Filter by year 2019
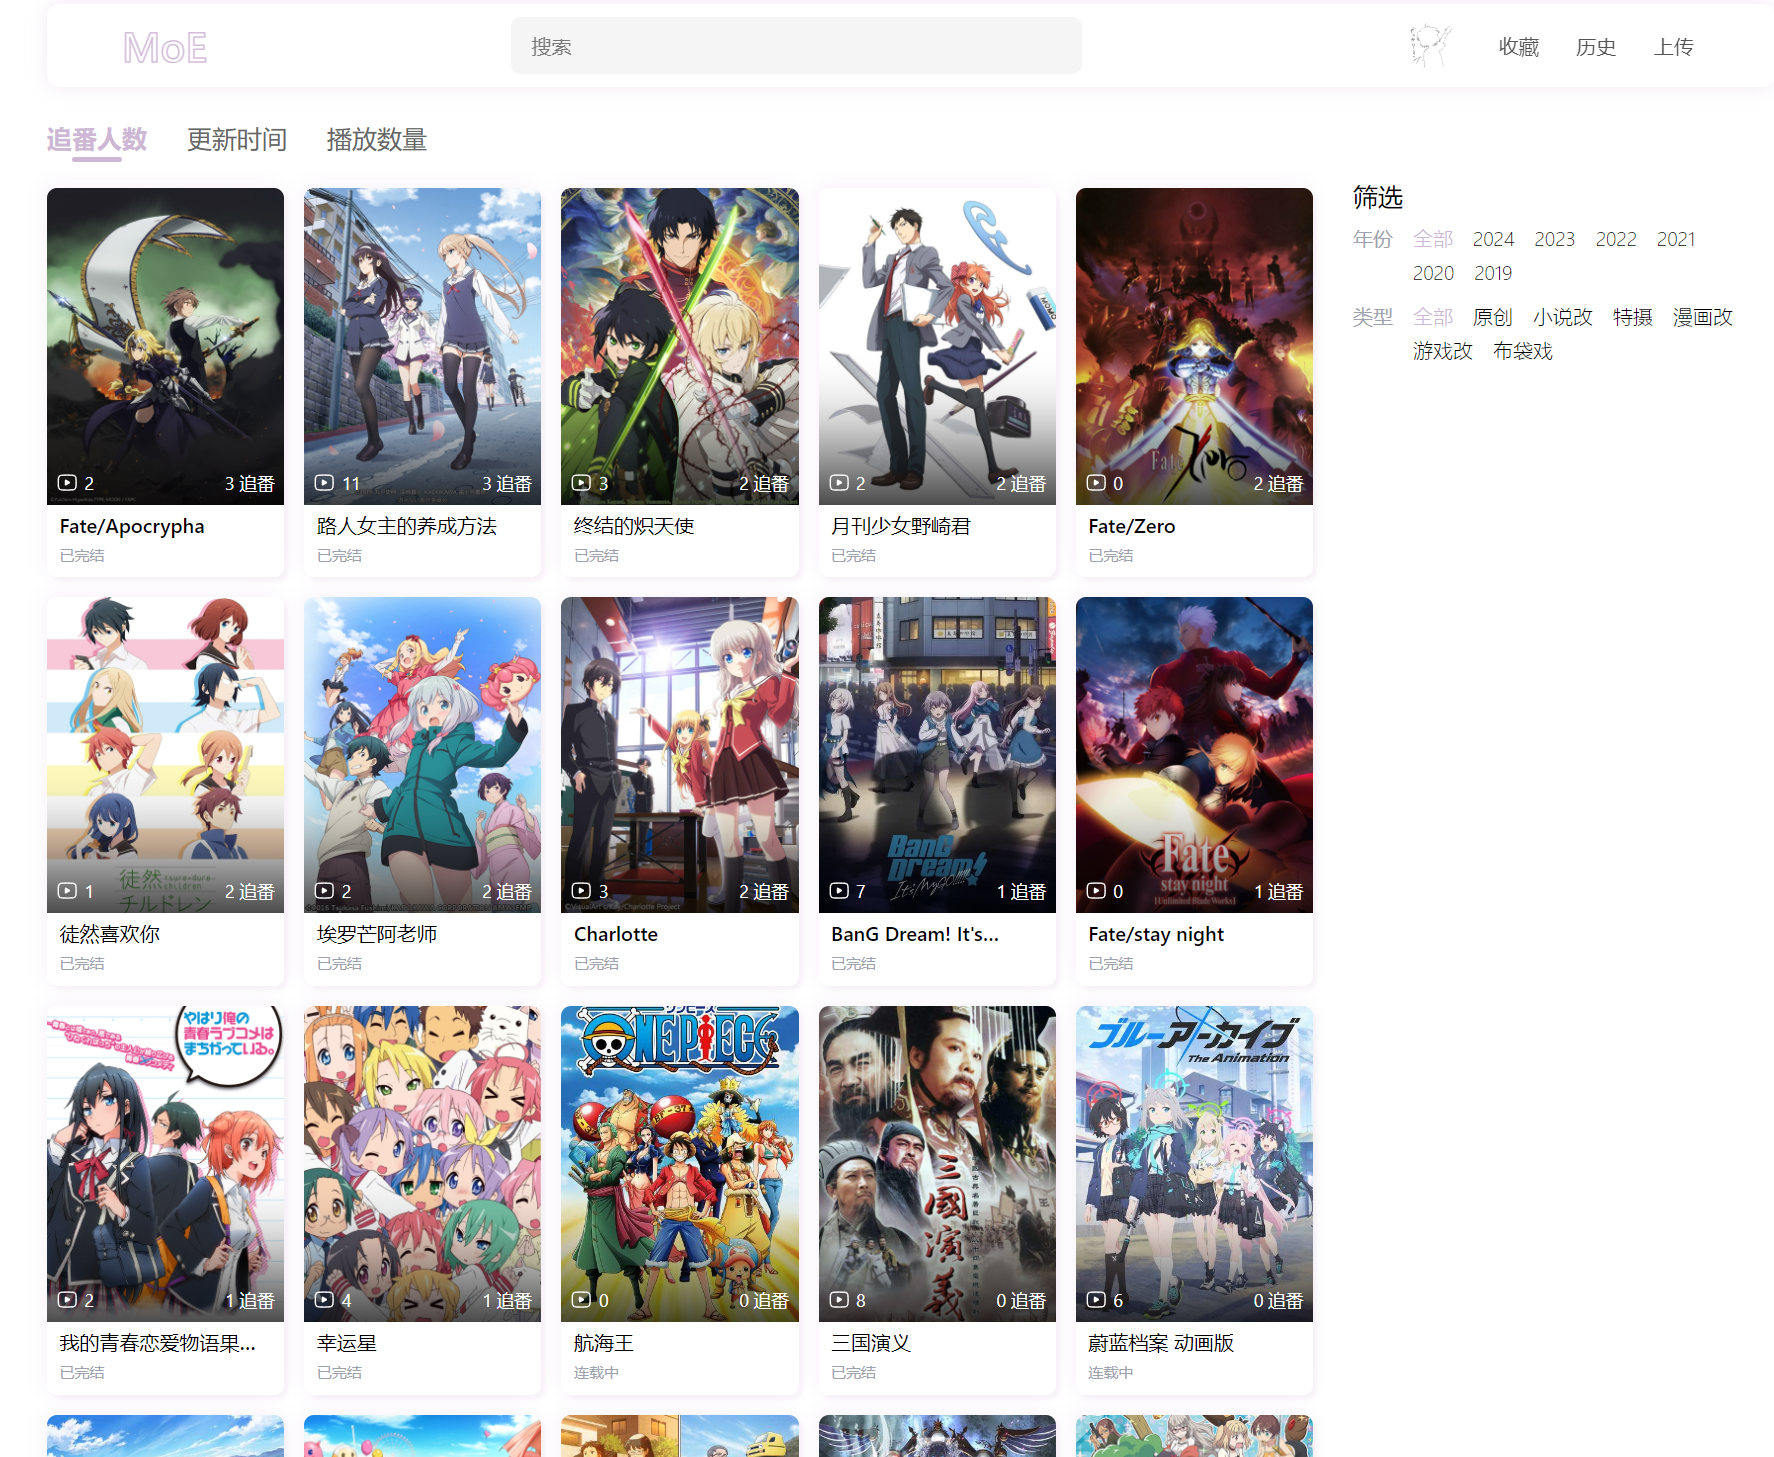 (x=1493, y=273)
